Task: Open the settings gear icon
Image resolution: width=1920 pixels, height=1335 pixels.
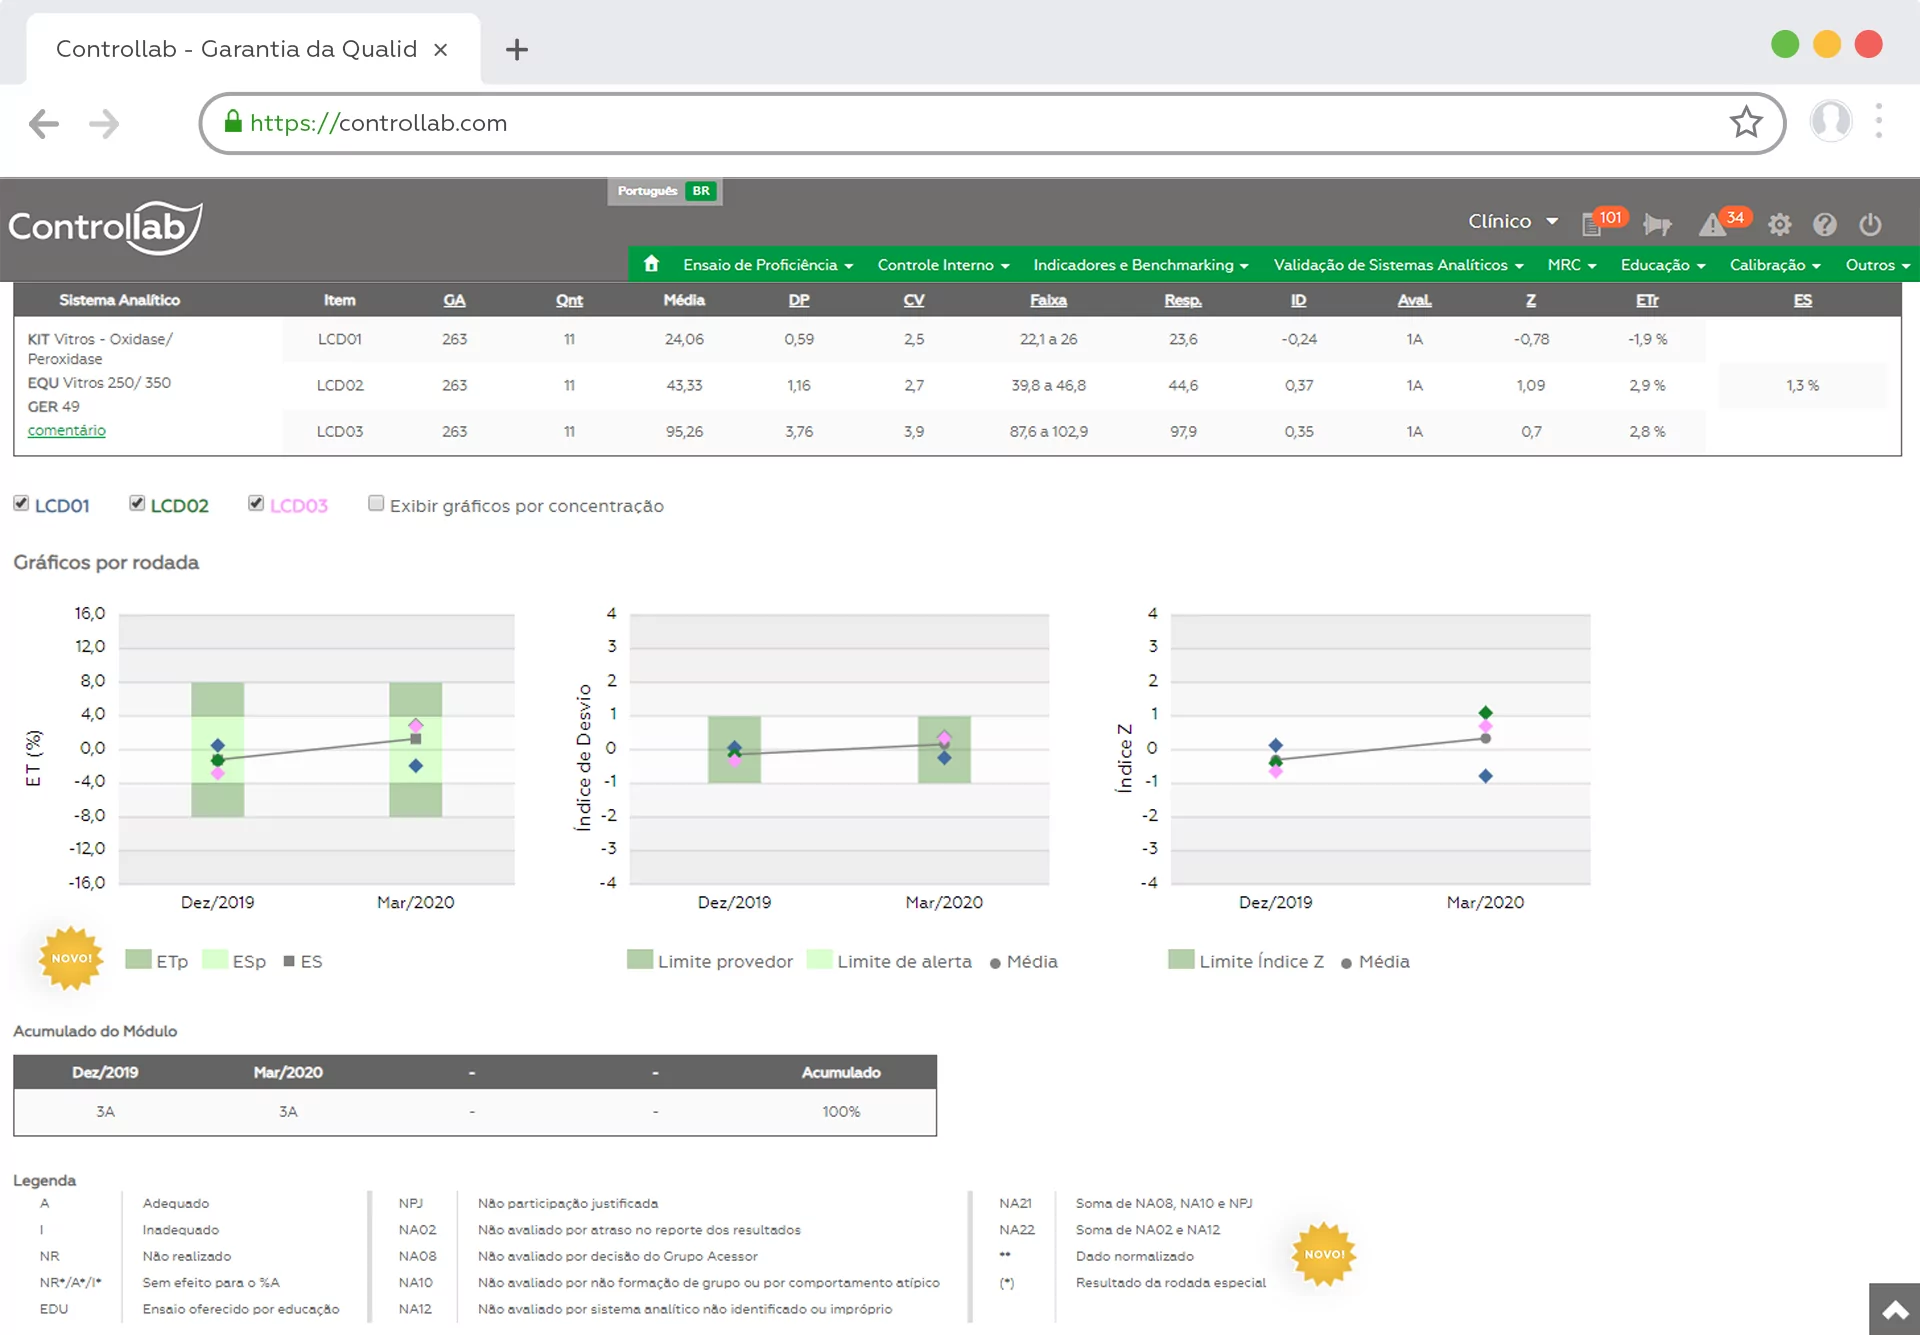Action: (x=1779, y=224)
